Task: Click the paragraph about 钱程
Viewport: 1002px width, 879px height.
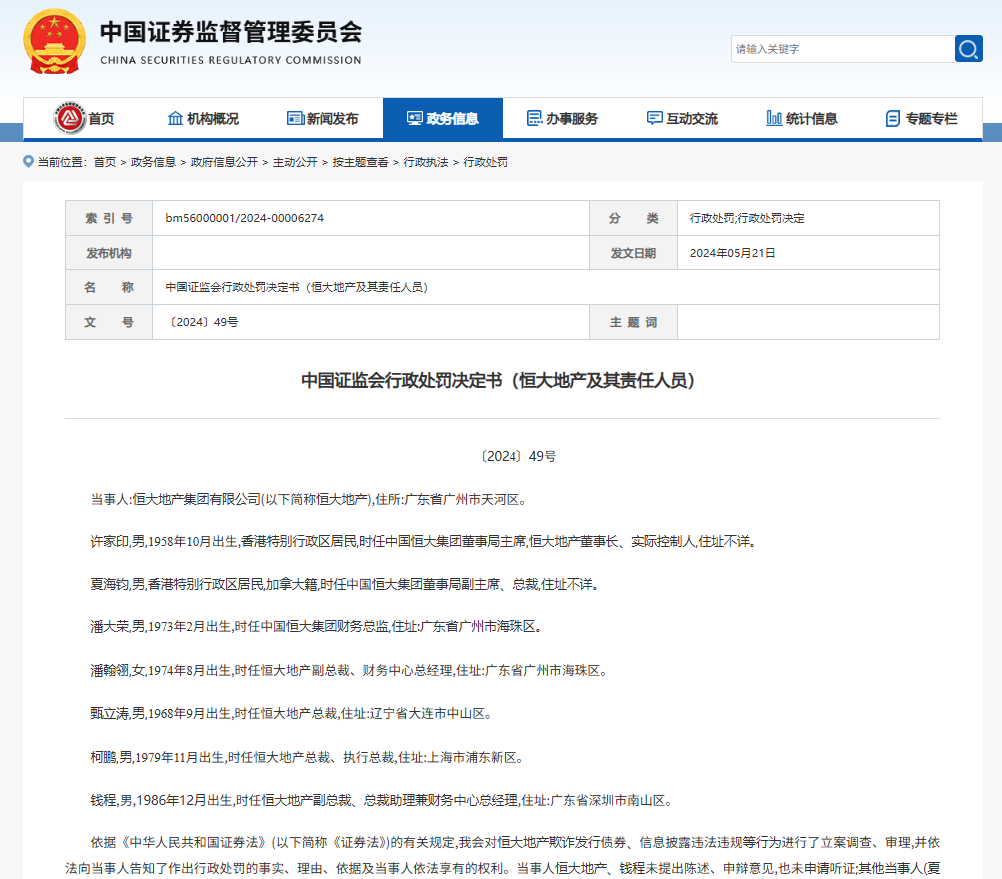Action: [x=382, y=800]
